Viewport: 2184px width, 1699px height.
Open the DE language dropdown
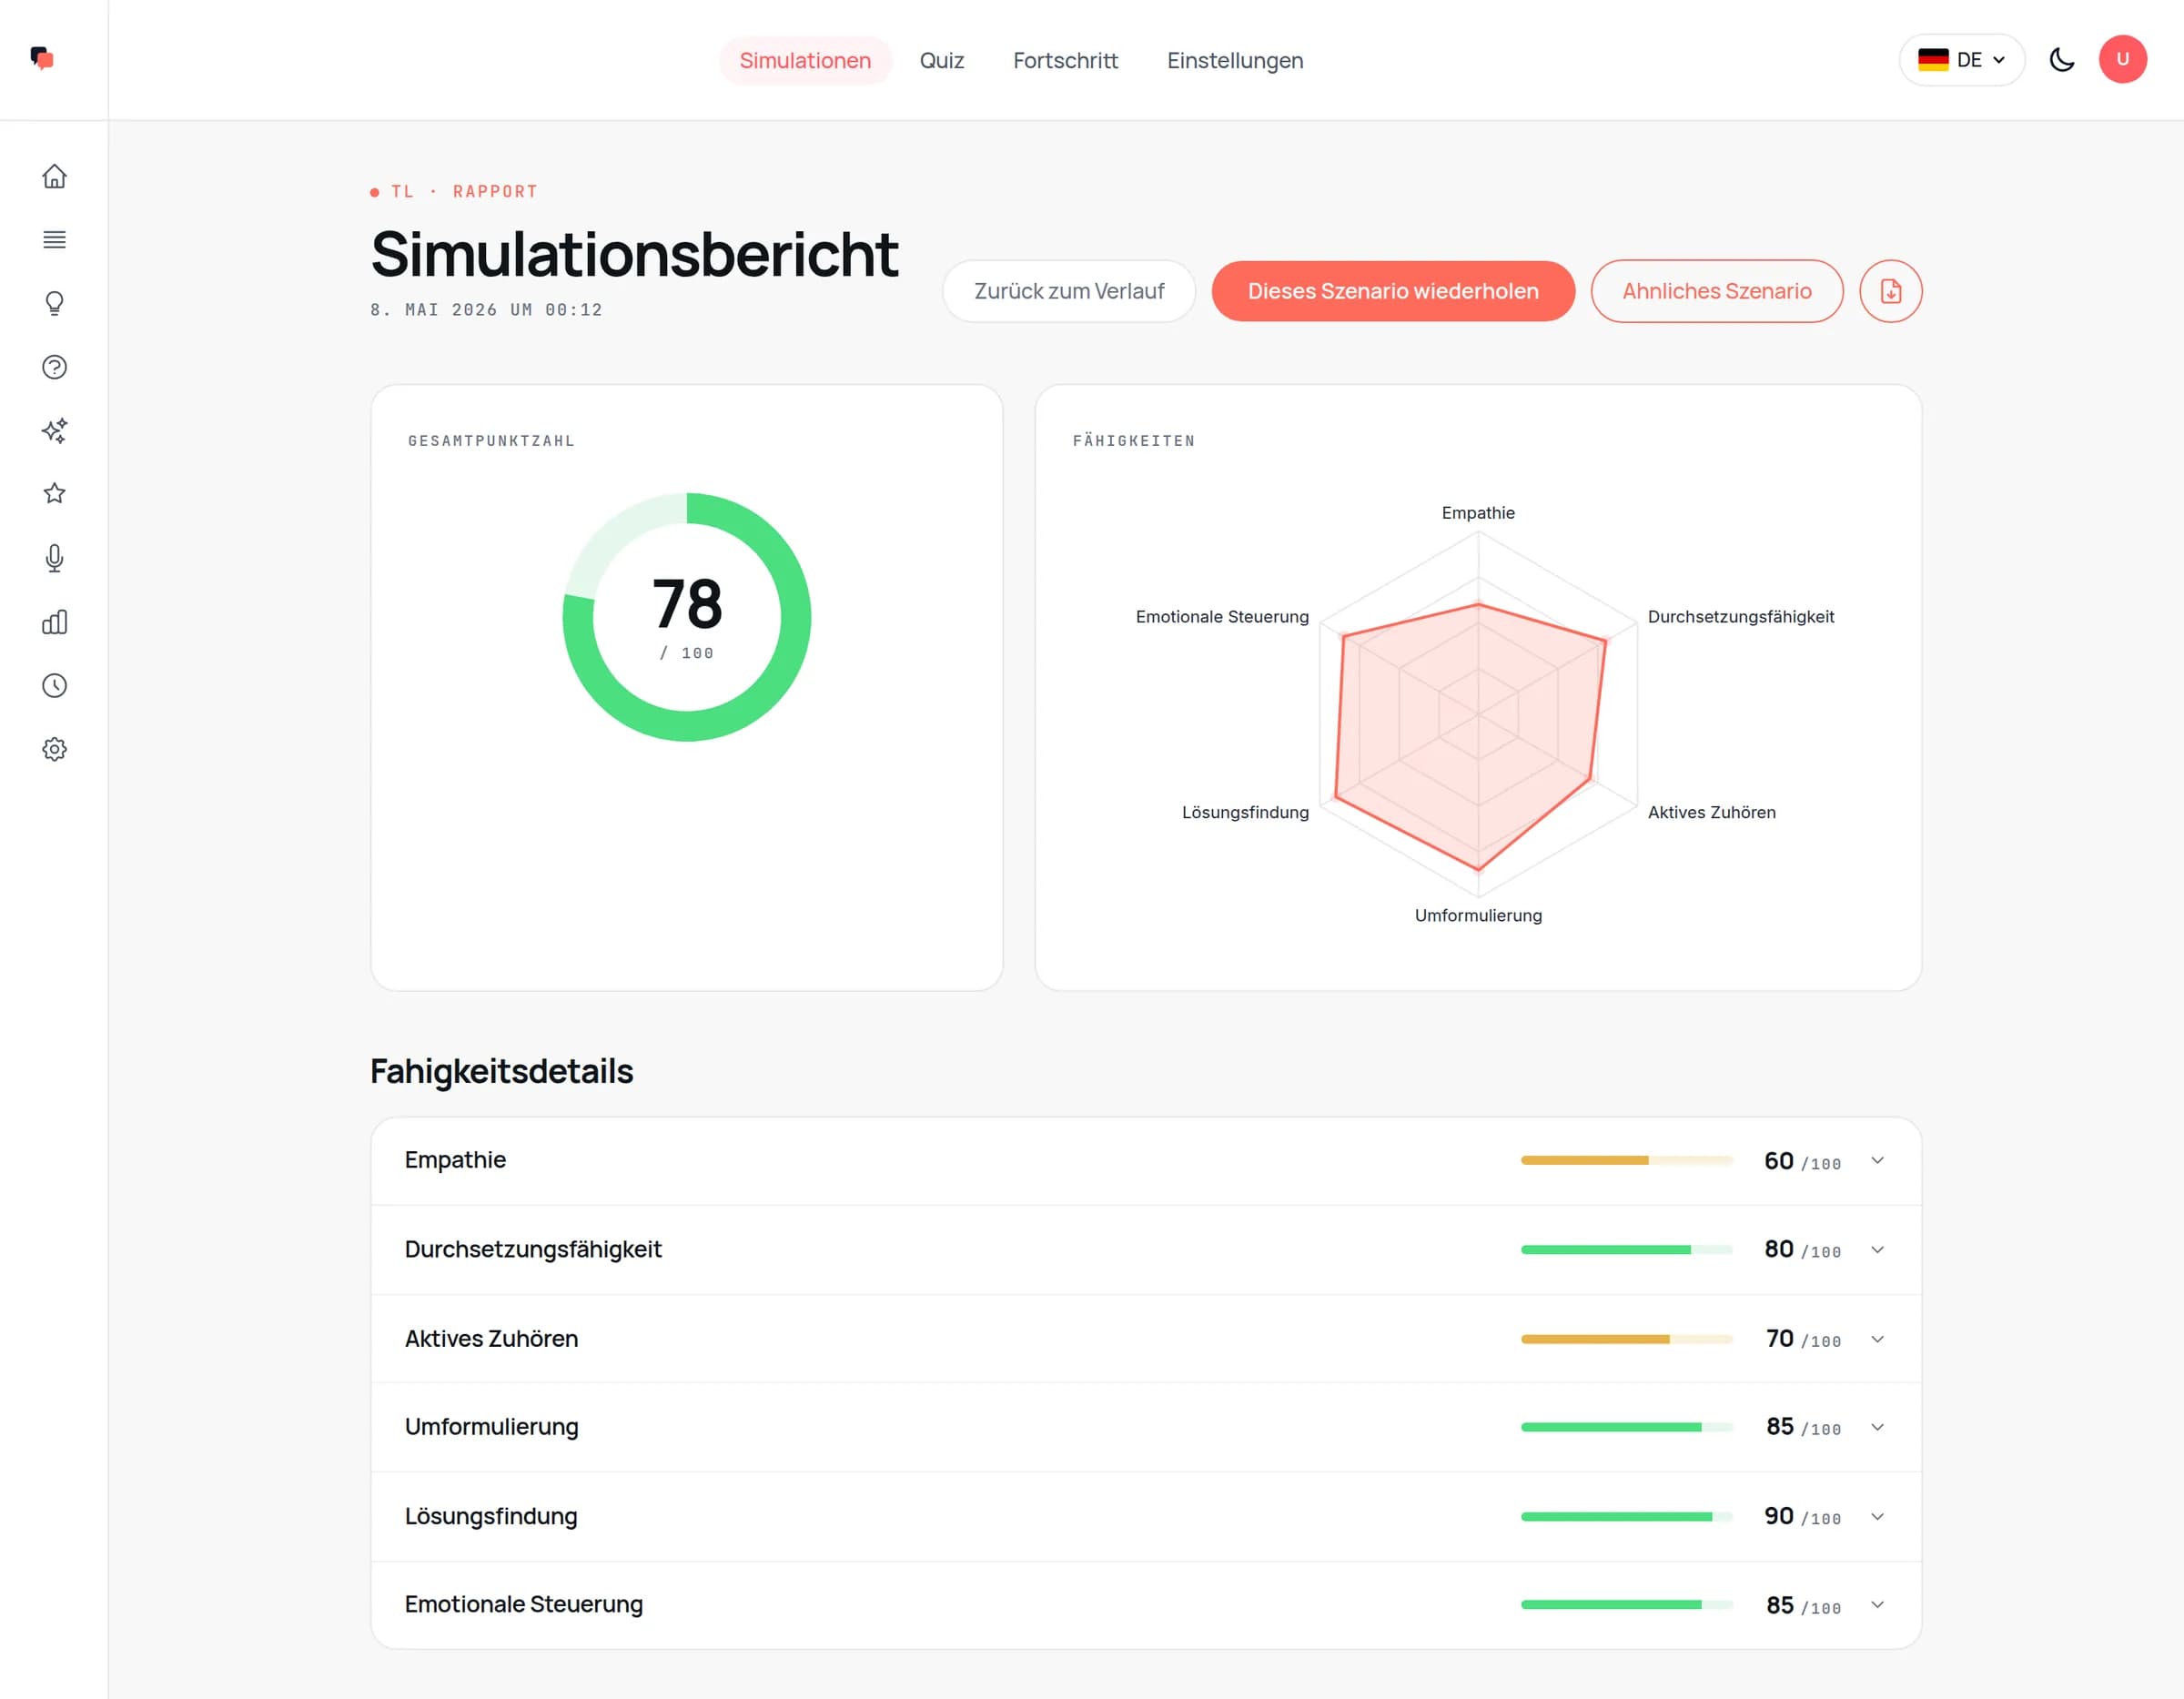[1961, 59]
